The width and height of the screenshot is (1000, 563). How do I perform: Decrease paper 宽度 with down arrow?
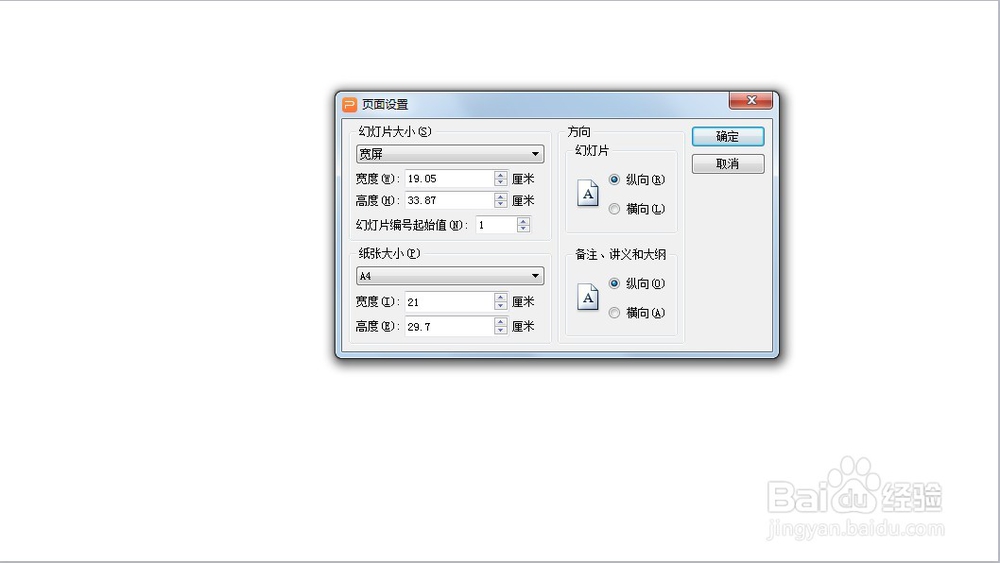[501, 306]
